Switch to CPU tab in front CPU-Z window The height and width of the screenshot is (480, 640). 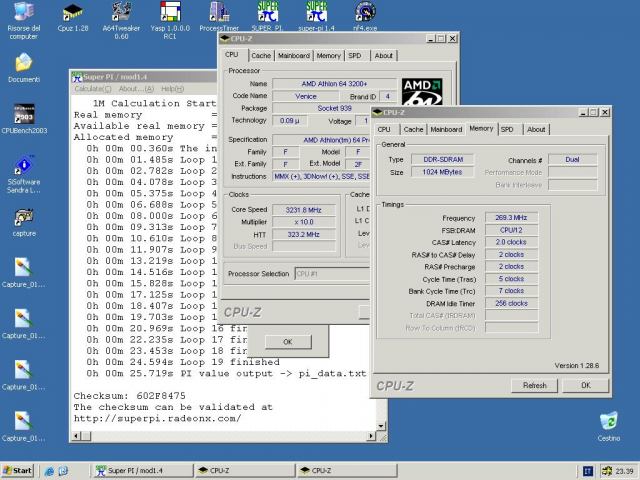click(384, 129)
